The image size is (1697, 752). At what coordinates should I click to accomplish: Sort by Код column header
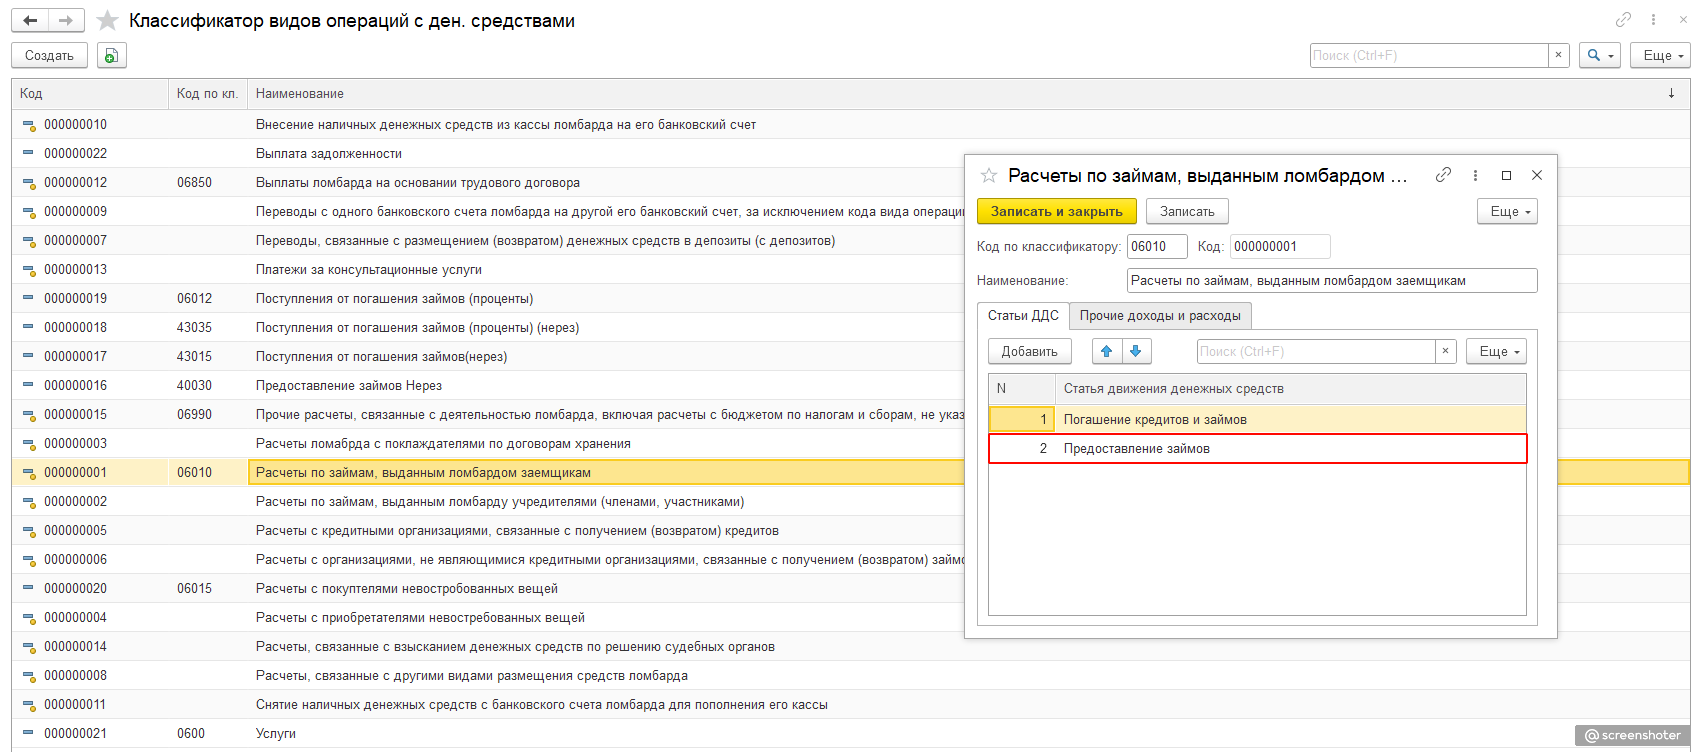(90, 93)
